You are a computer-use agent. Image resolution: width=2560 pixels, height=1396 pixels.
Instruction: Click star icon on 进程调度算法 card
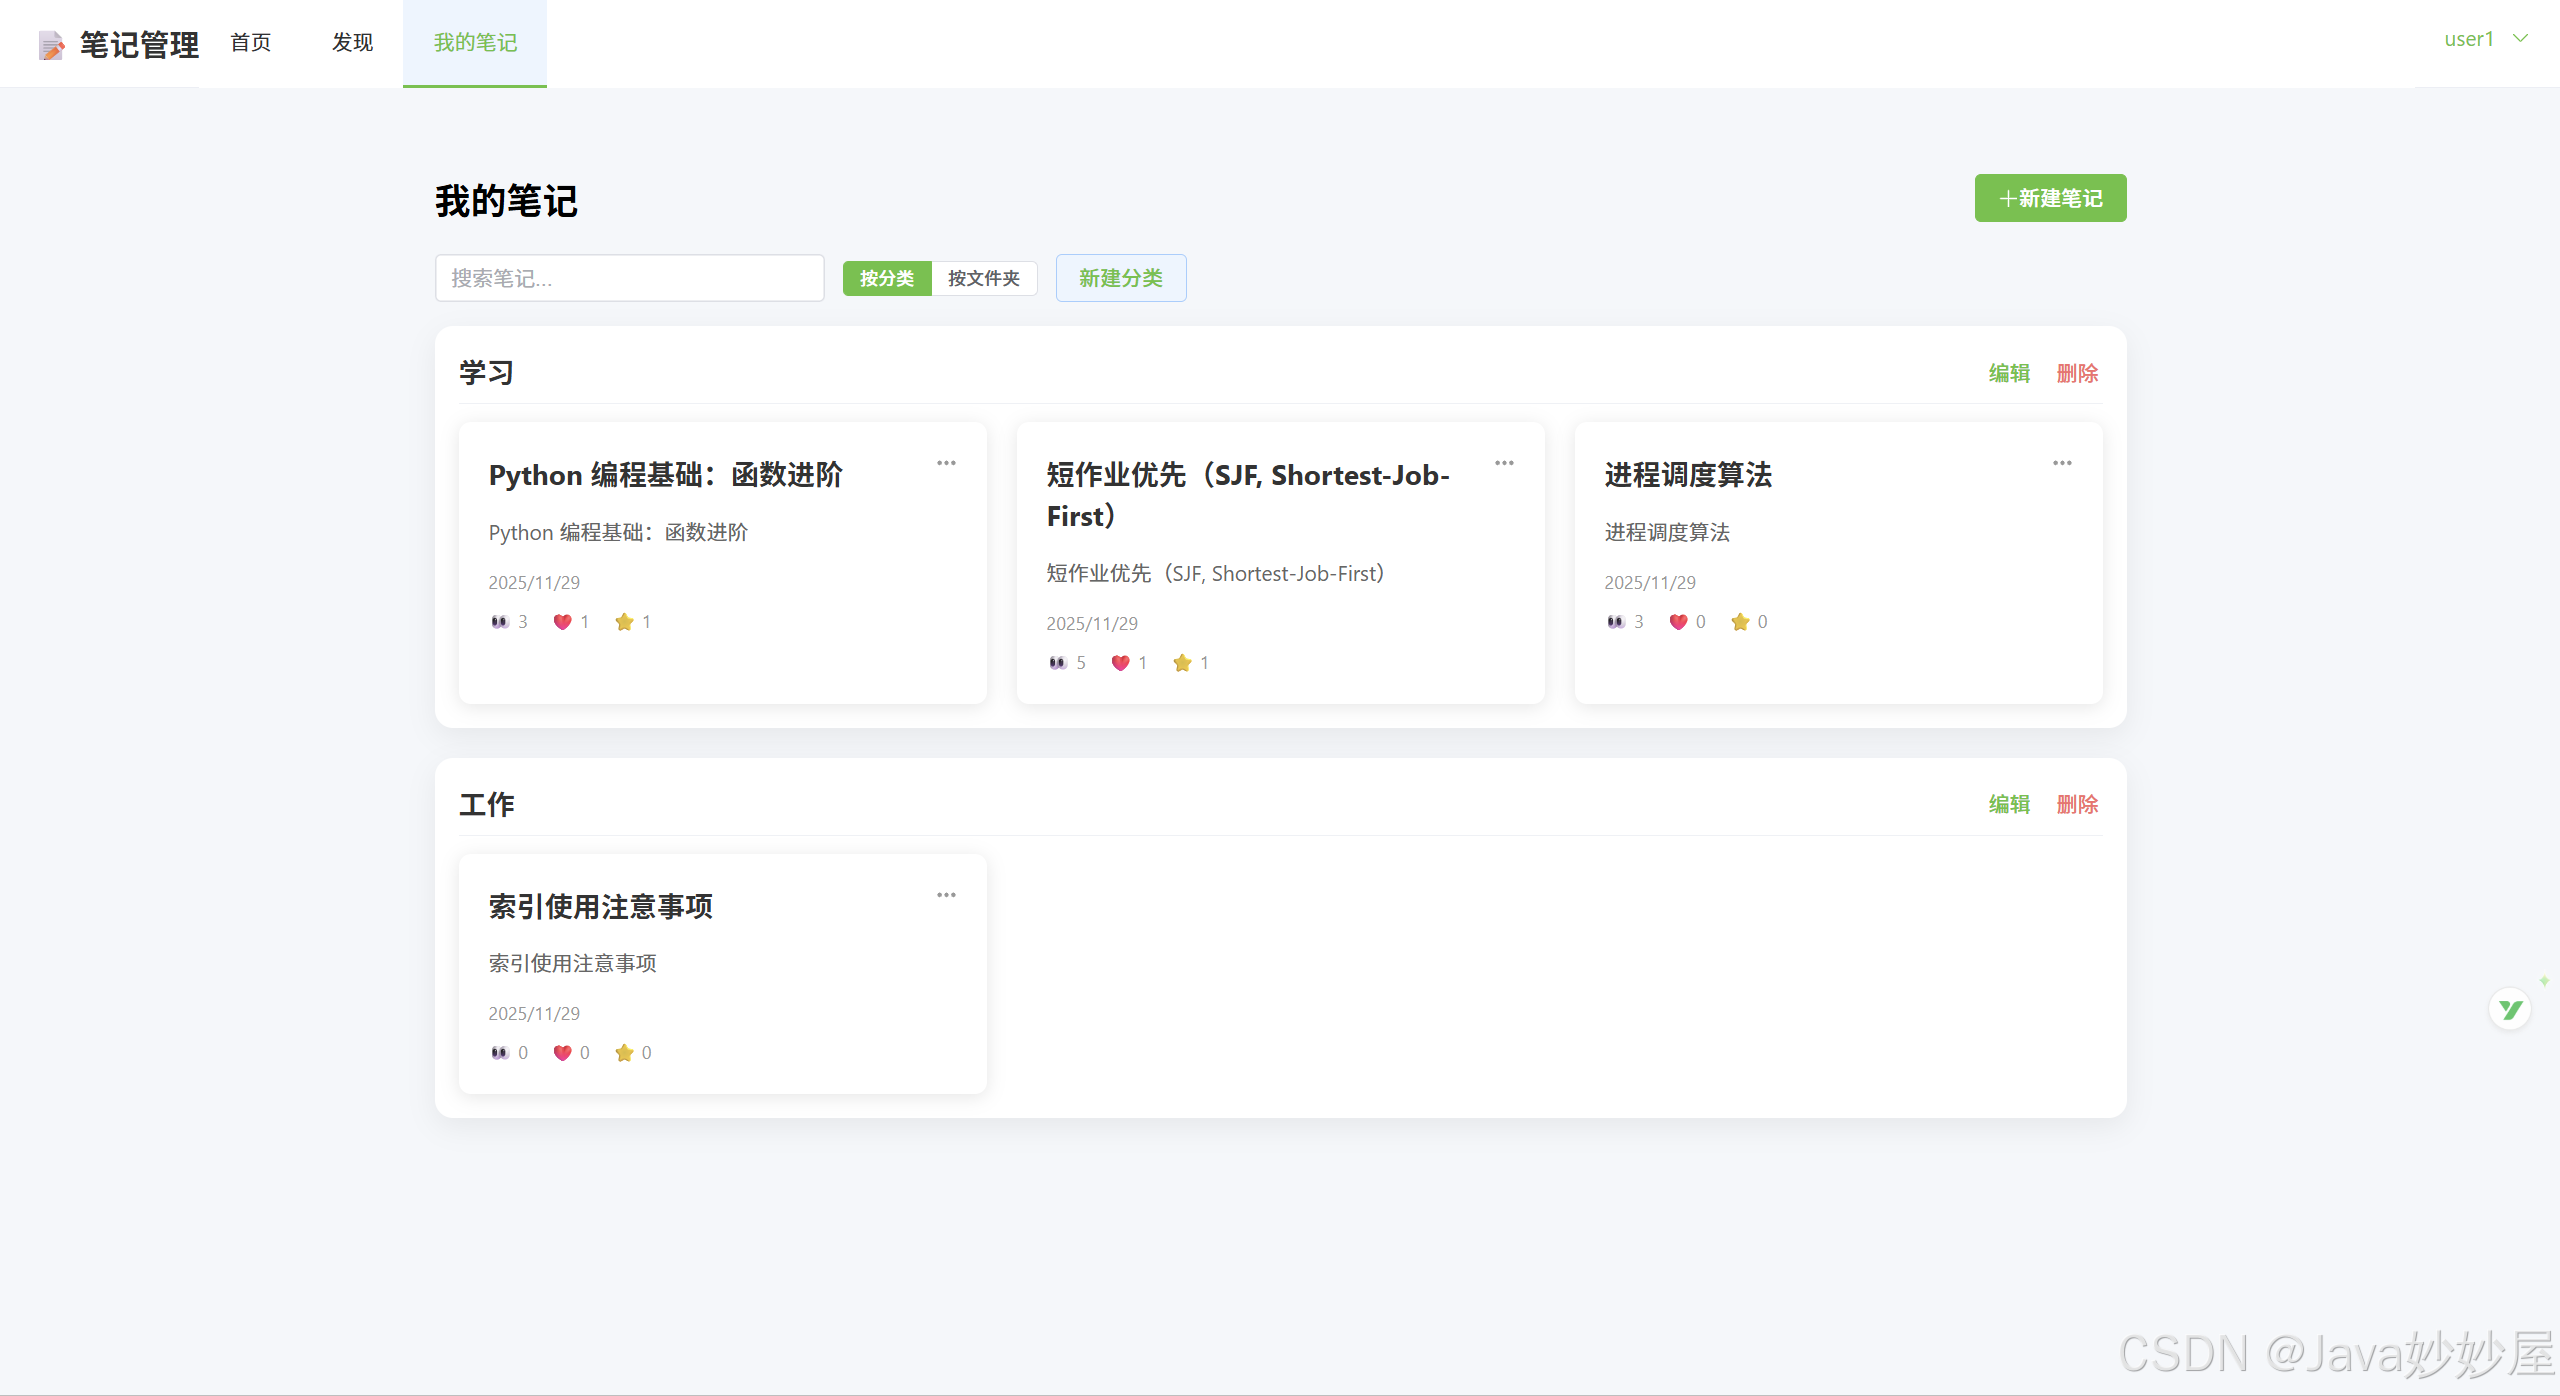[x=1740, y=622]
